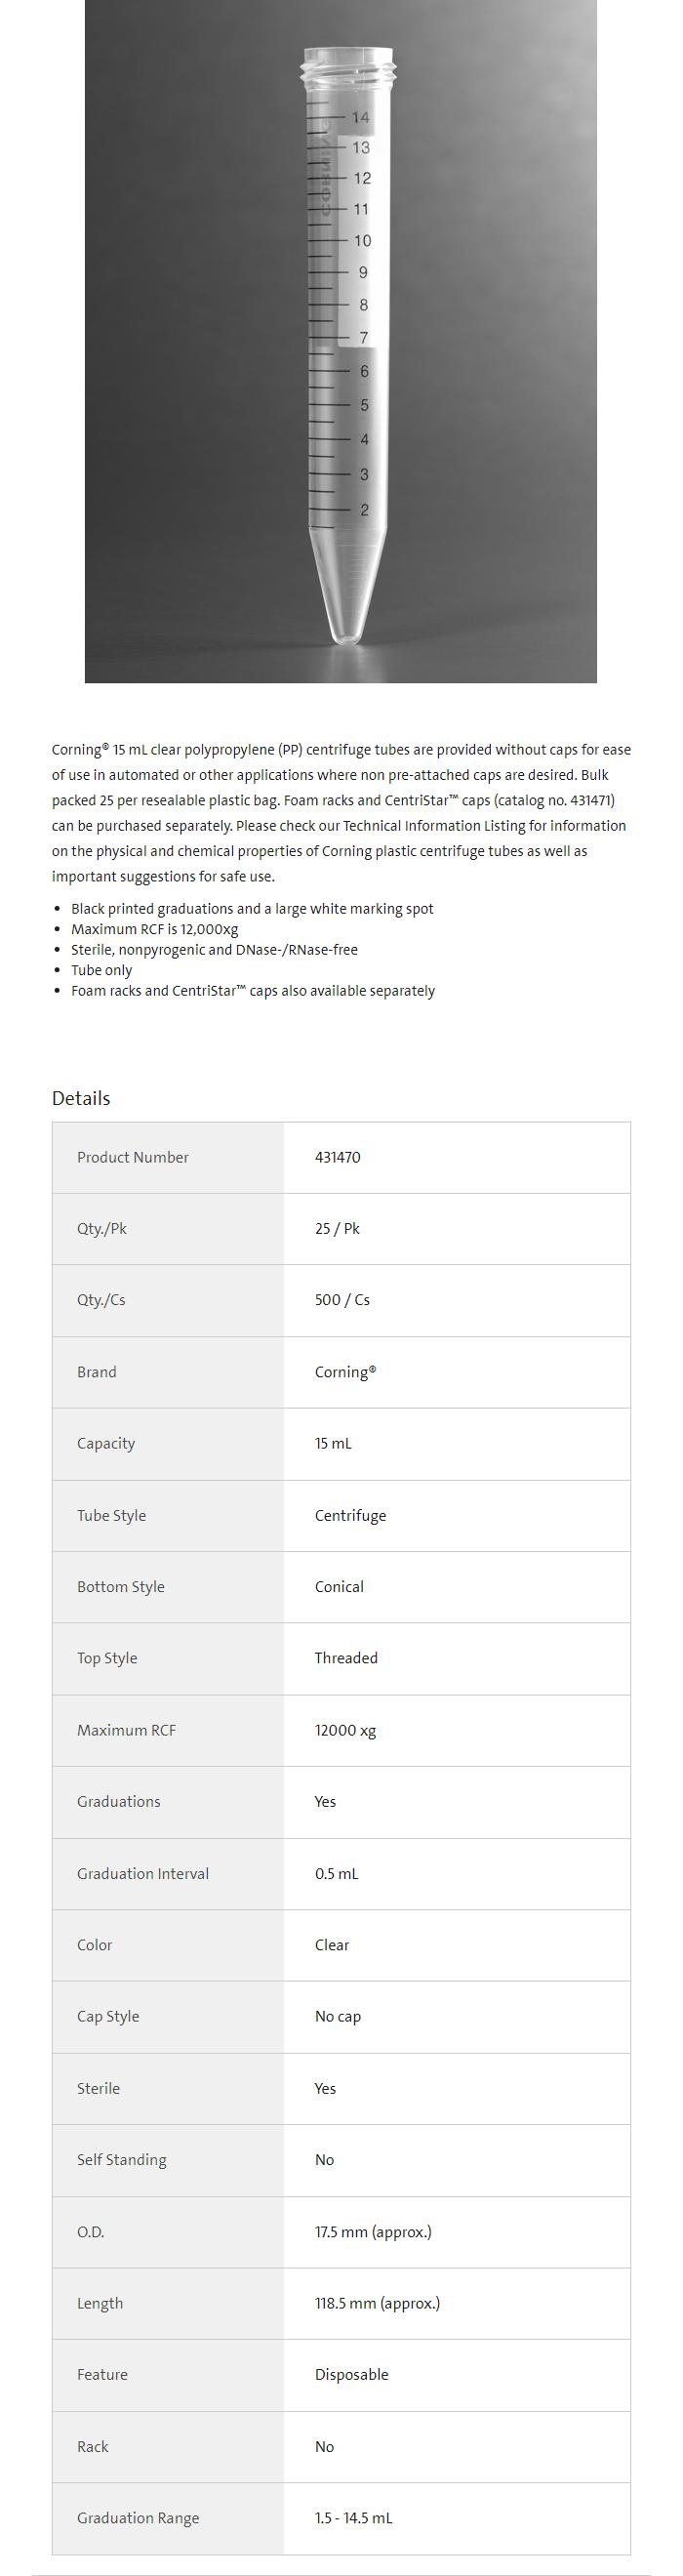Click the Brand value Corning®
Image resolution: width=683 pixels, height=2576 pixels.
345,1372
